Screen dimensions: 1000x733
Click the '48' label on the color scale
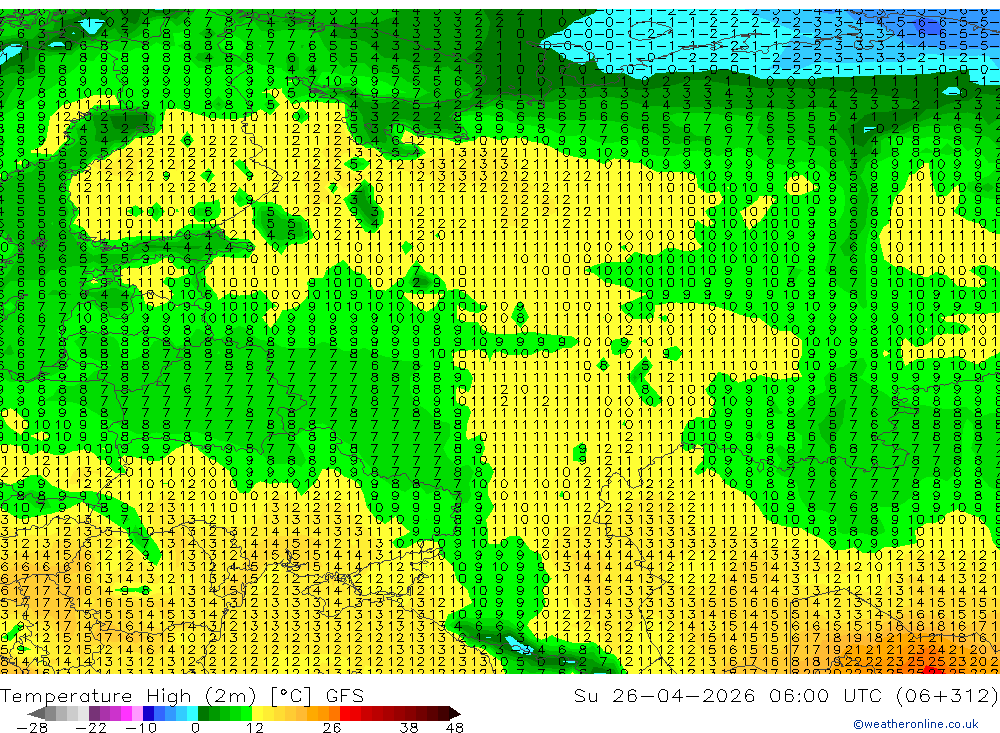[455, 728]
